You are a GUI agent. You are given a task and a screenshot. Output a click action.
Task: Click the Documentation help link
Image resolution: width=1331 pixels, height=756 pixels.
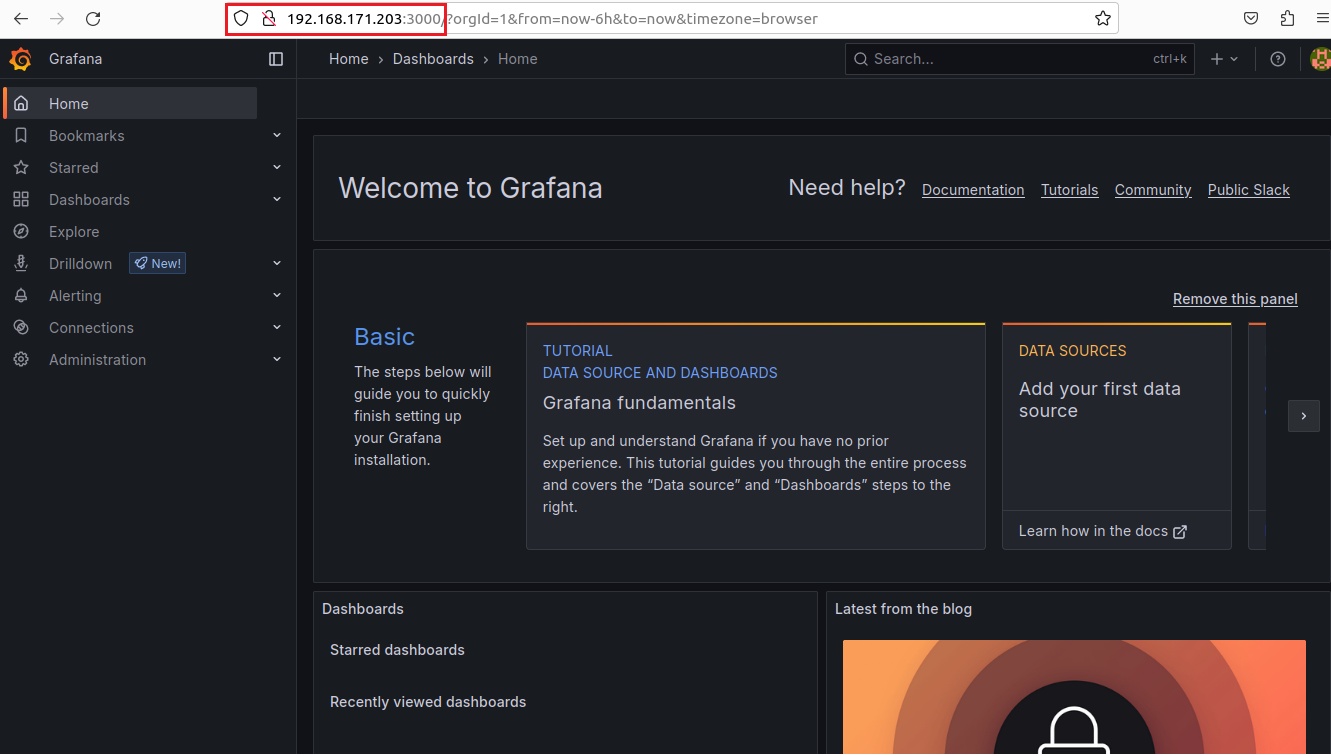(972, 190)
